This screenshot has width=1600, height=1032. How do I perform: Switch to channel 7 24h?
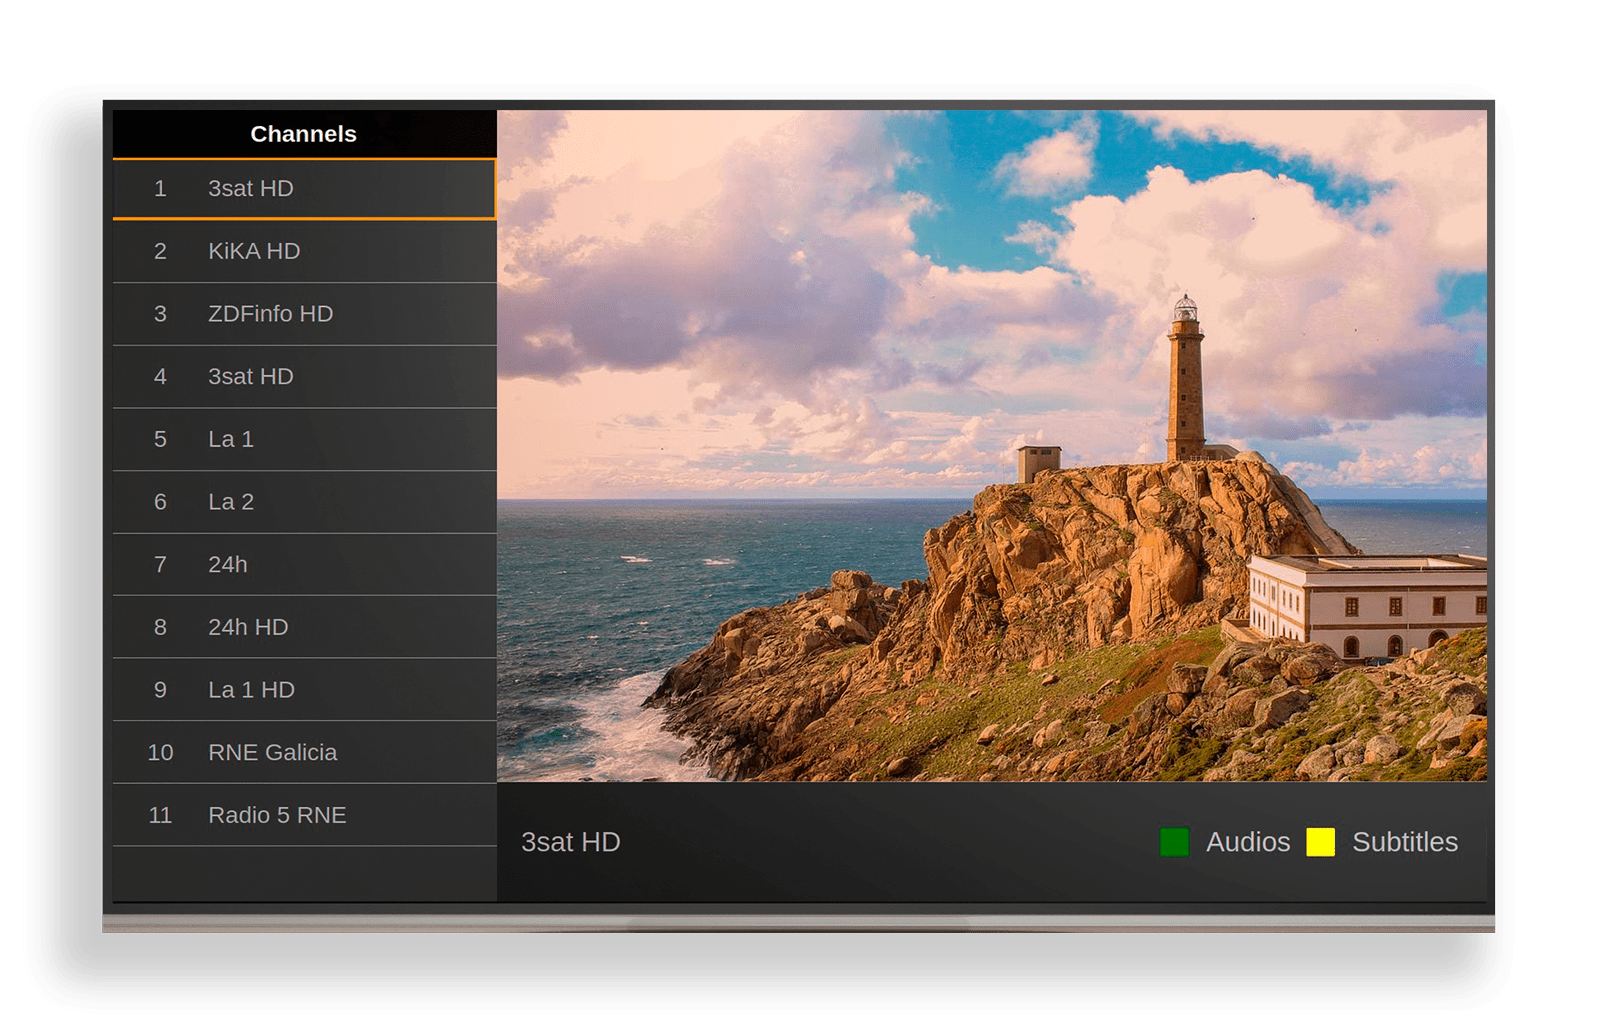coord(304,565)
